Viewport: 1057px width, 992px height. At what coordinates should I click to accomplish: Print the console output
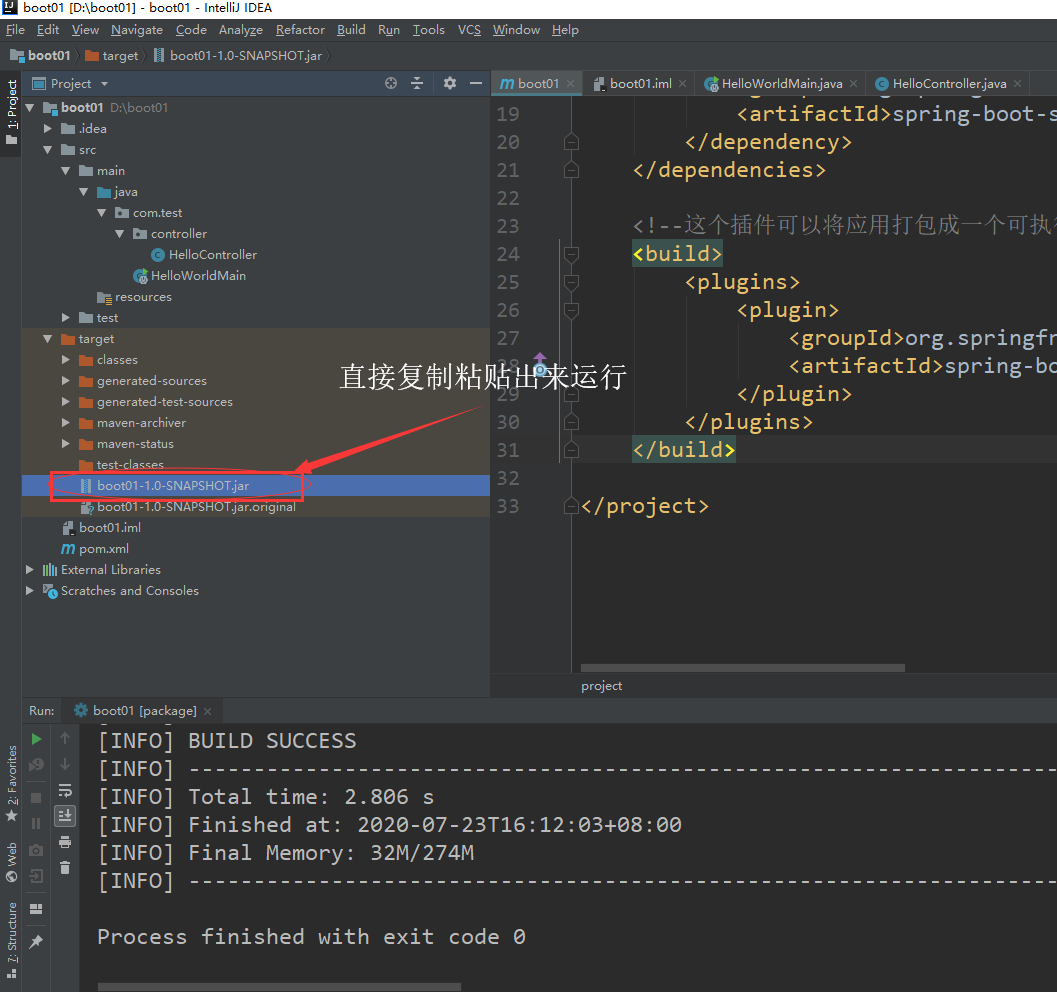(65, 842)
